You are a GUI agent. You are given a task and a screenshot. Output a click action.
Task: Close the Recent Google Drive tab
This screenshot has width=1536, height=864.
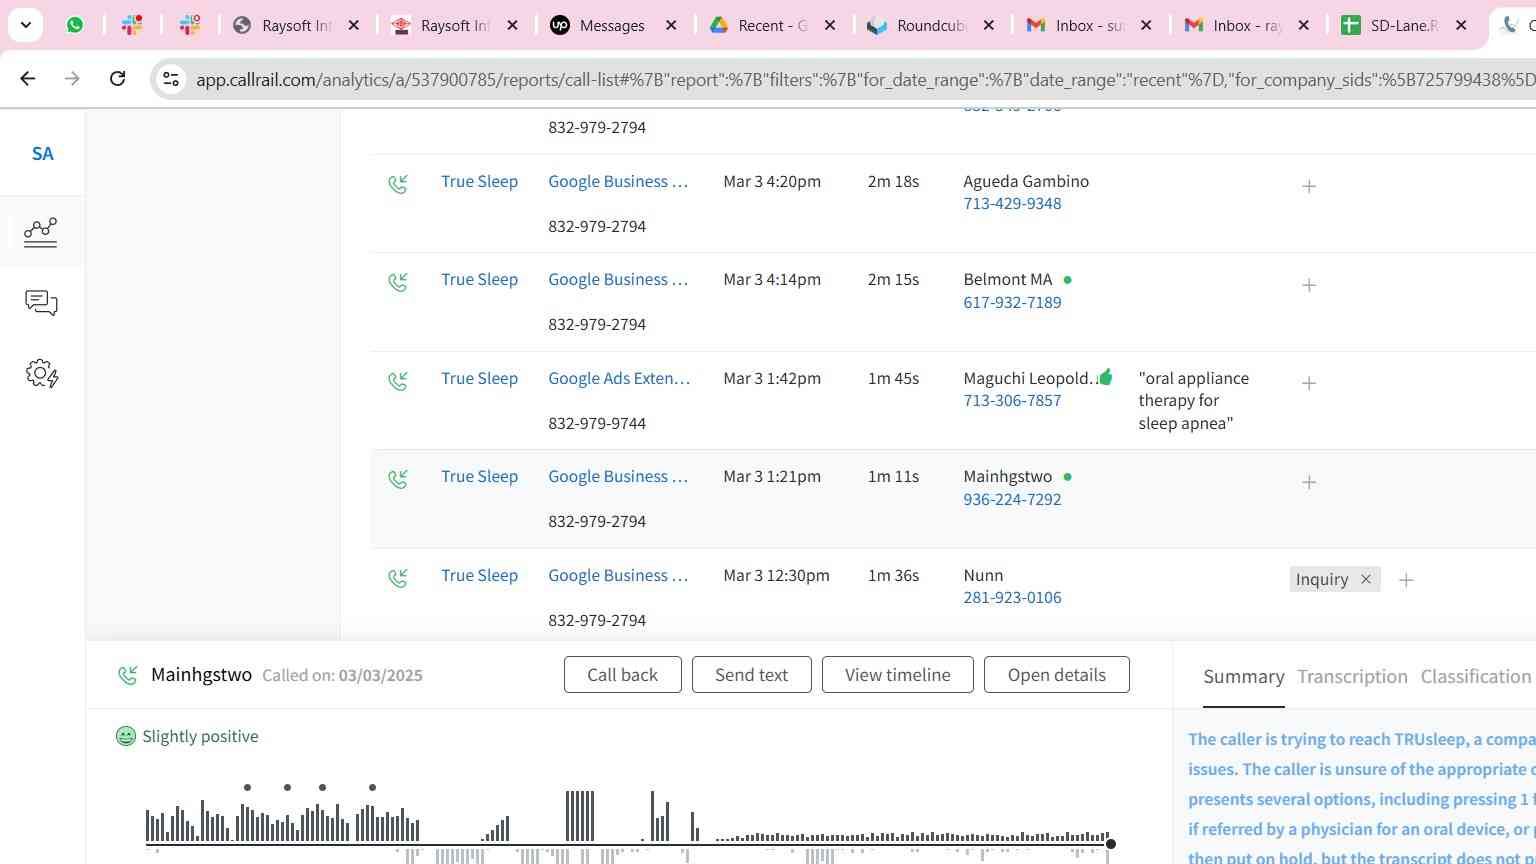[830, 25]
